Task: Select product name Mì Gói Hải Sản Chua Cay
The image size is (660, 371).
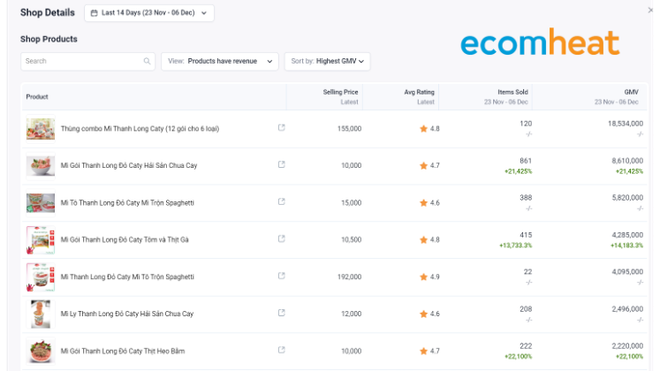Action: pos(129,166)
